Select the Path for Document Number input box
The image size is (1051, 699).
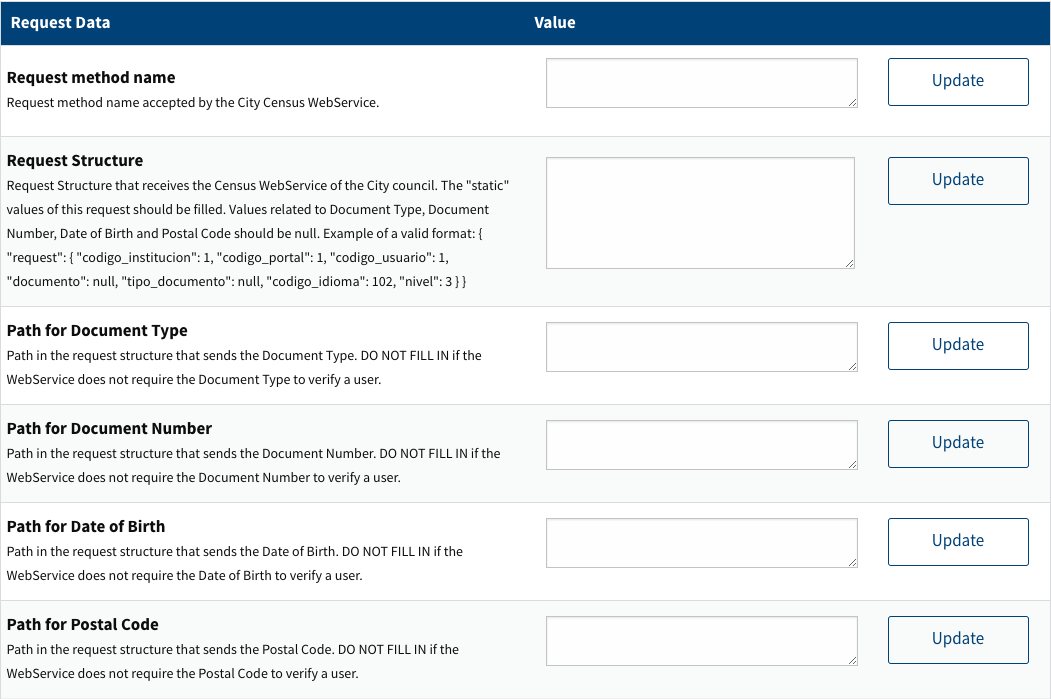pyautogui.click(x=700, y=444)
